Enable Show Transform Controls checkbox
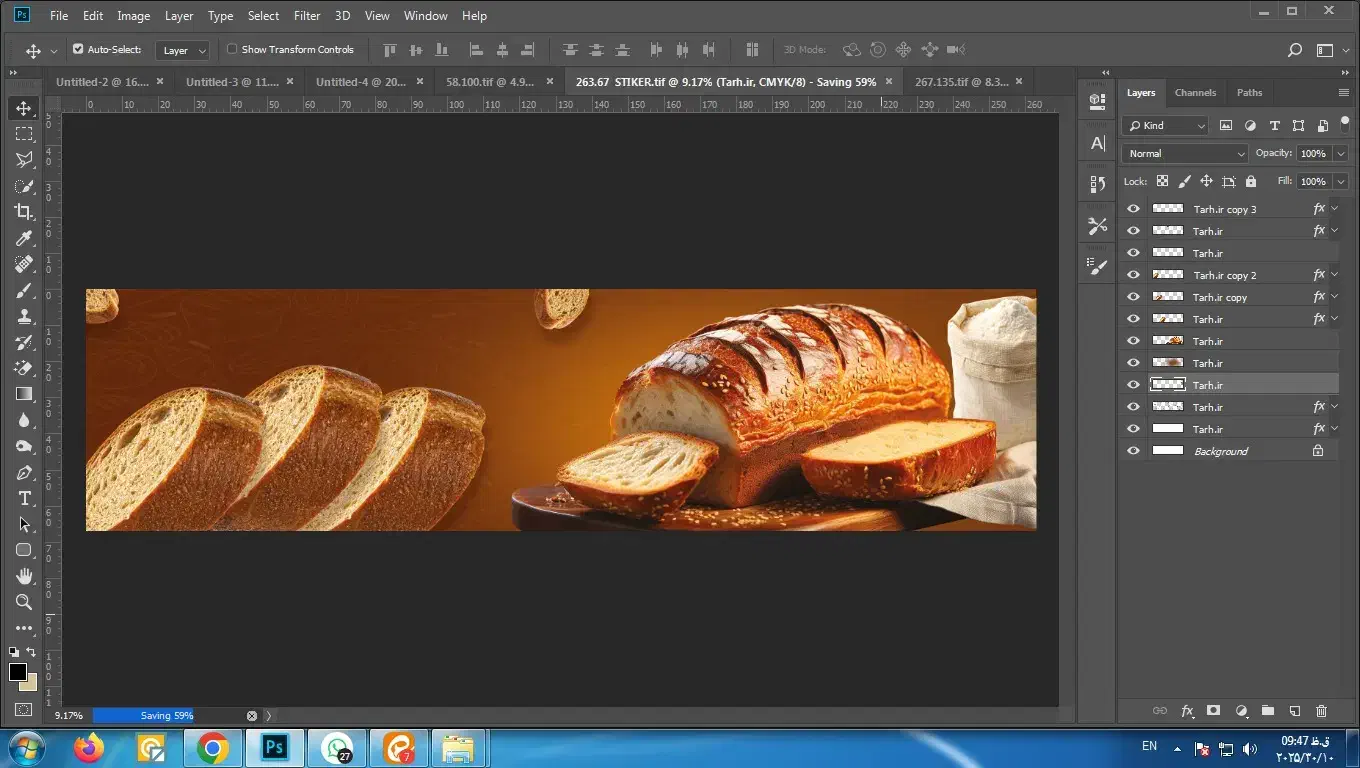 [232, 49]
